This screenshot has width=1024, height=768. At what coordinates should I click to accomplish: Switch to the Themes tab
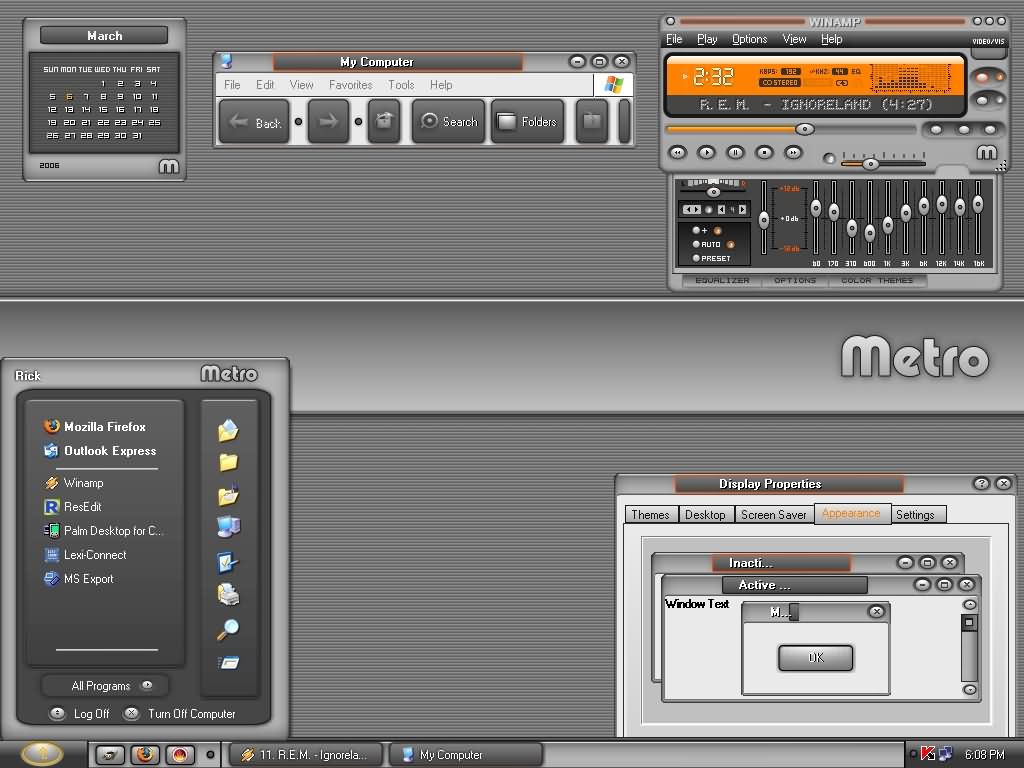pos(651,515)
